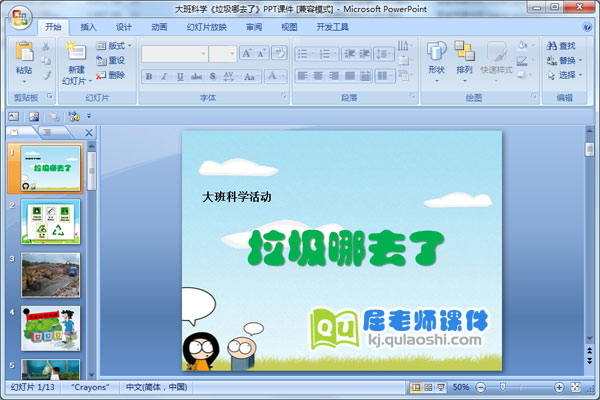This screenshot has width=600, height=400.
Task: Open the 字体 font dialog launcher
Action: [284, 96]
